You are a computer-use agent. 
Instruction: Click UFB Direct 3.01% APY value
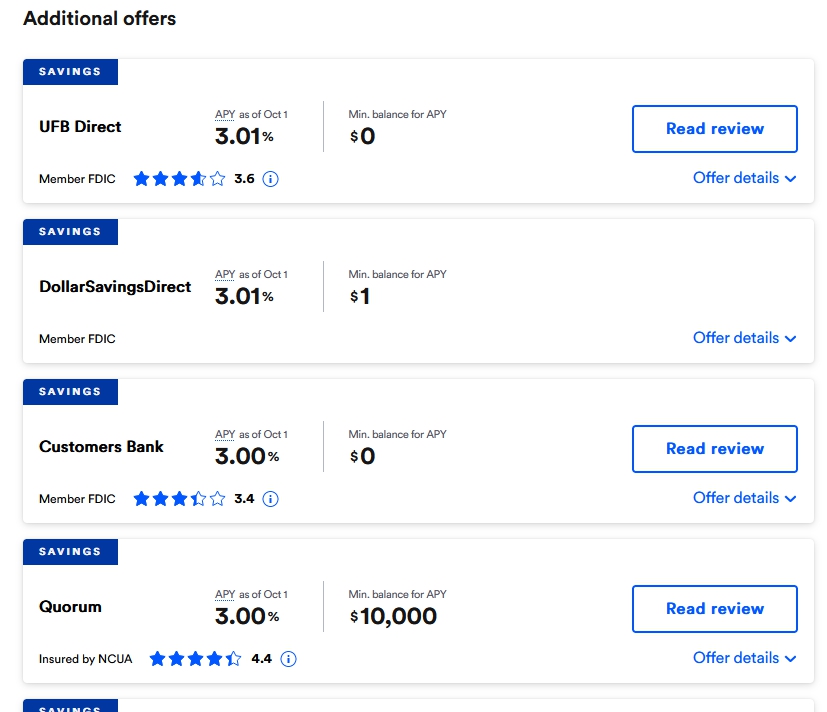click(244, 137)
